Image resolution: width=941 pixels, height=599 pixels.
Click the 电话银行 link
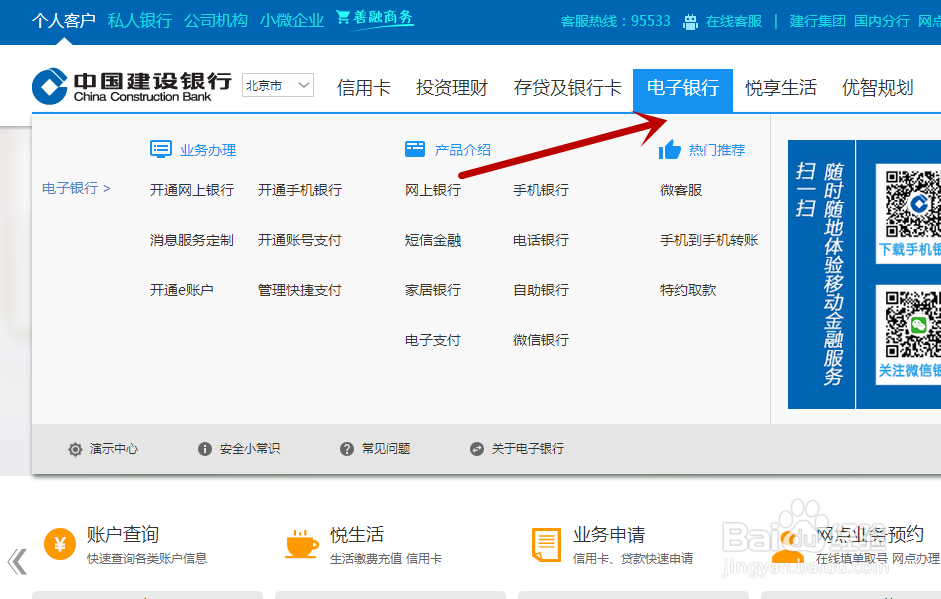click(541, 240)
